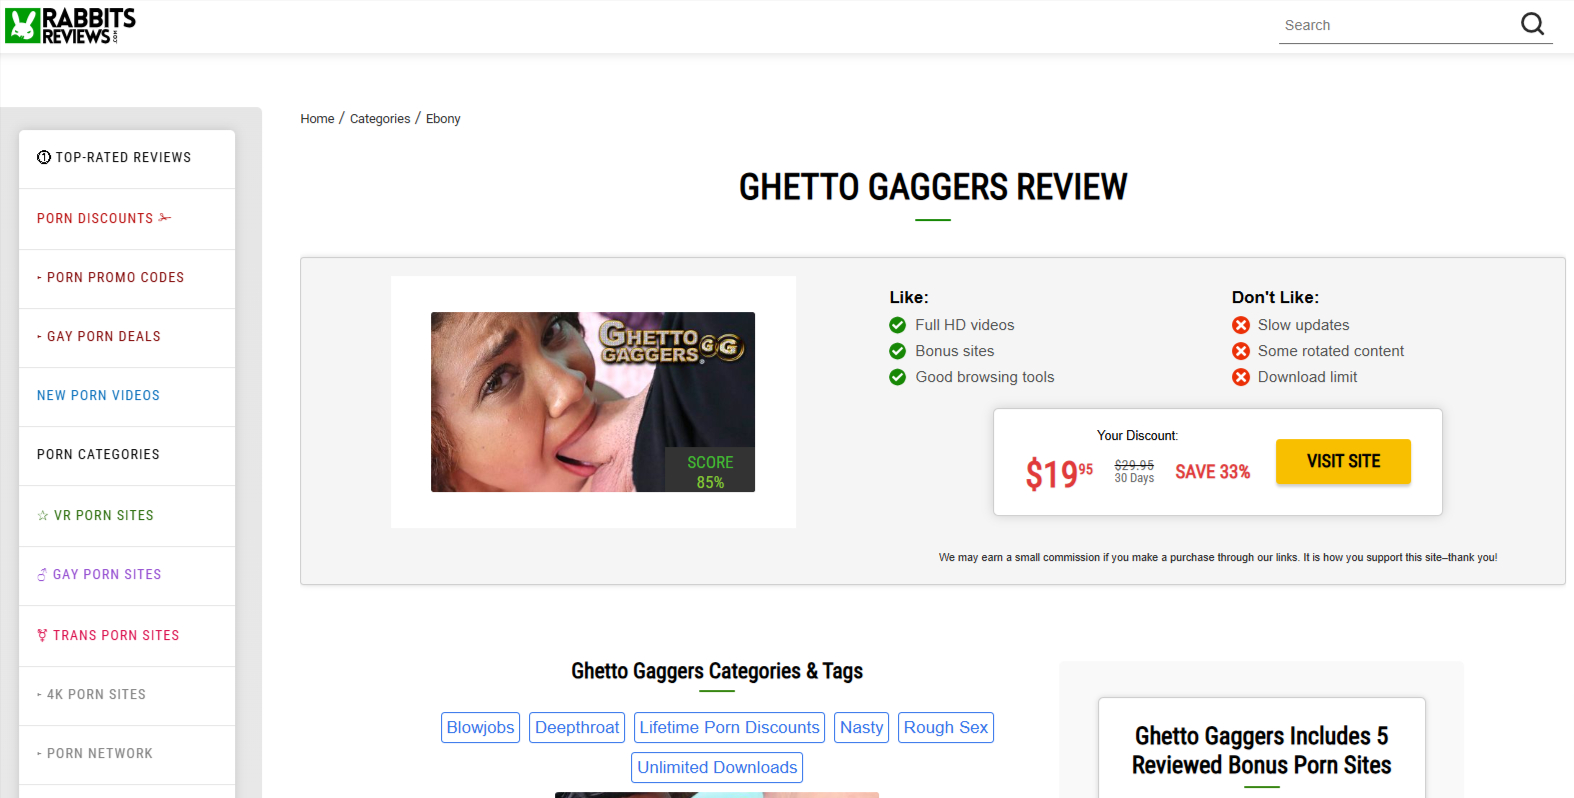This screenshot has height=798, width=1574.
Task: Open the Promo Codes sidebar item
Action: [x=127, y=278]
